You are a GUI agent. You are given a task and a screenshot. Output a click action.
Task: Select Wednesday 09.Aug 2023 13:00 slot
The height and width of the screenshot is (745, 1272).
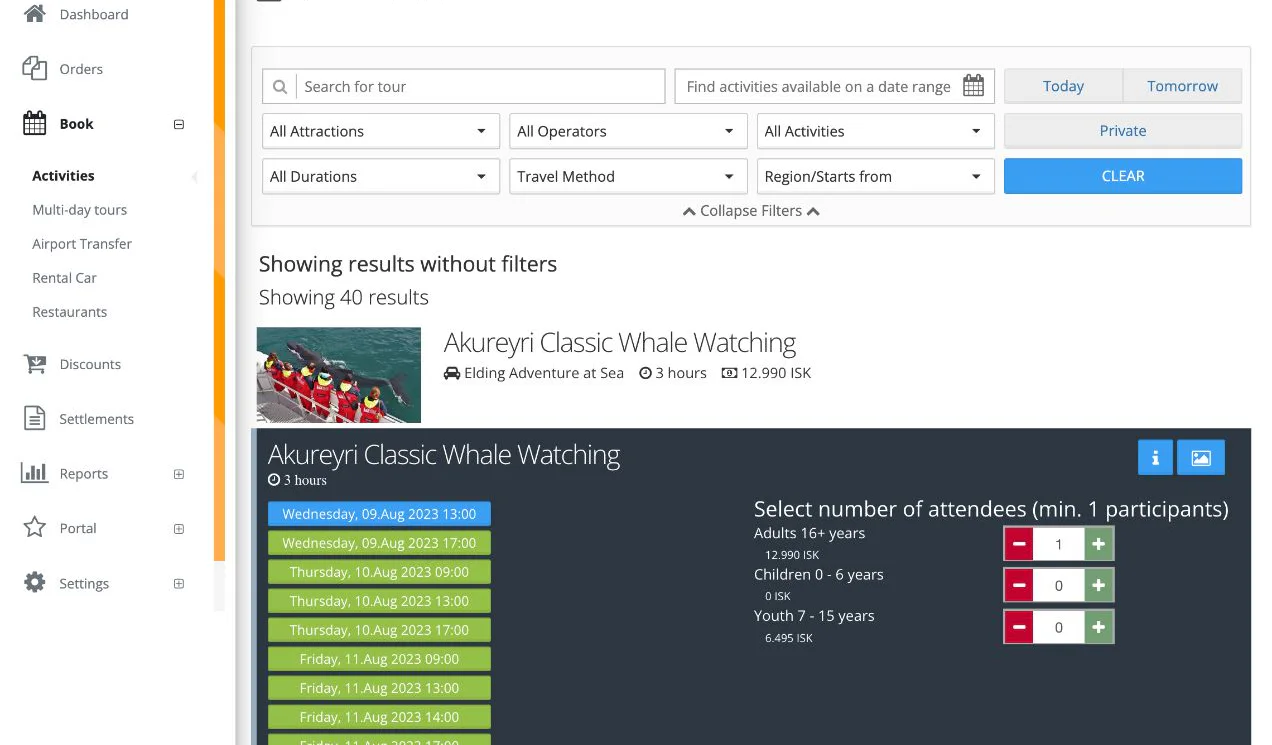click(379, 514)
